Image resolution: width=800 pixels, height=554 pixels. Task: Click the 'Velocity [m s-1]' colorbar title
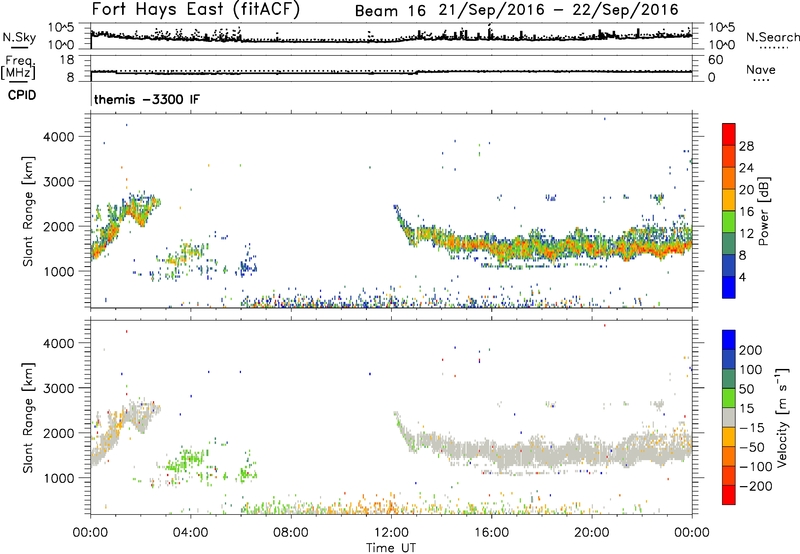tap(782, 417)
